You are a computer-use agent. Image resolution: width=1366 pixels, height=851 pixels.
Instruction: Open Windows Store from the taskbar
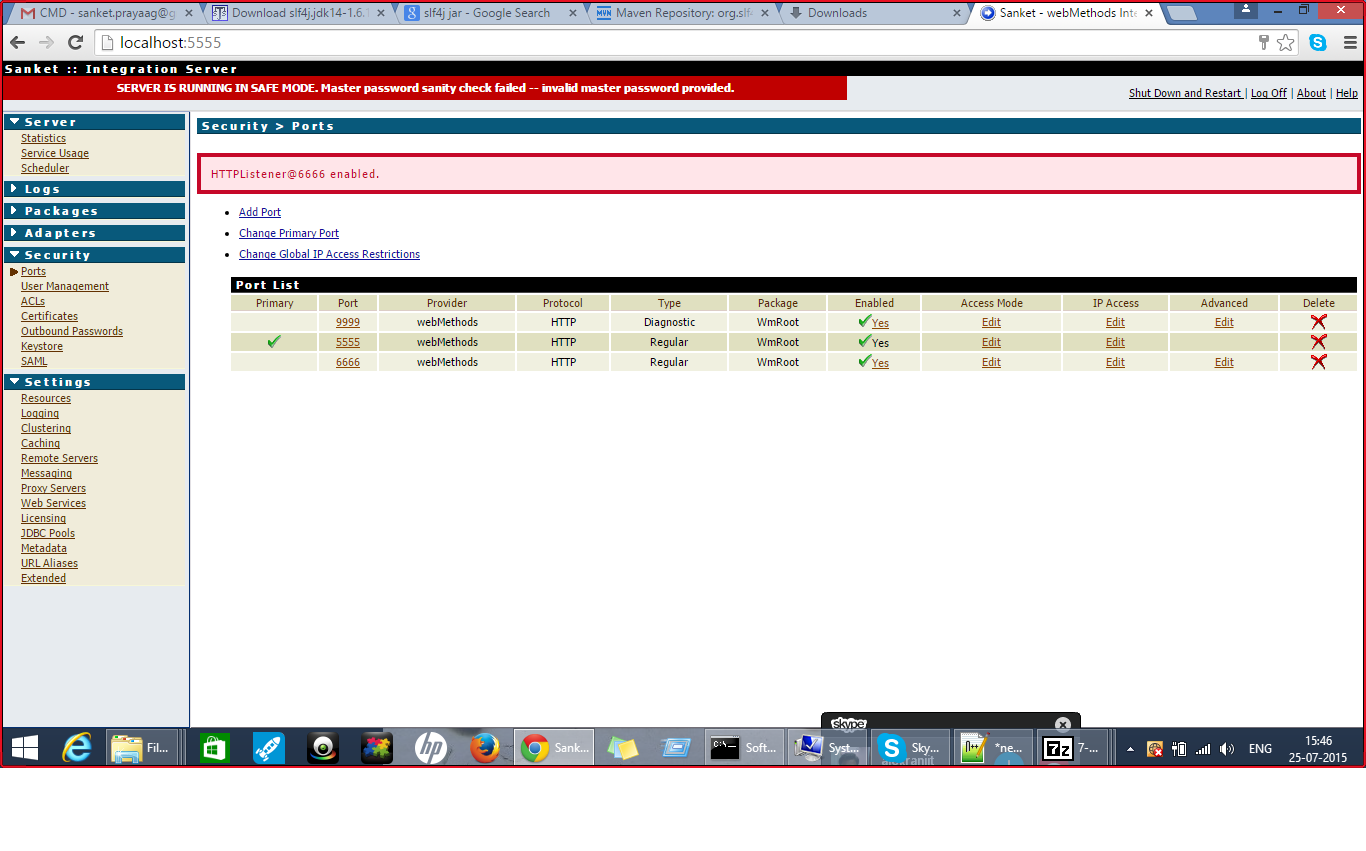214,747
